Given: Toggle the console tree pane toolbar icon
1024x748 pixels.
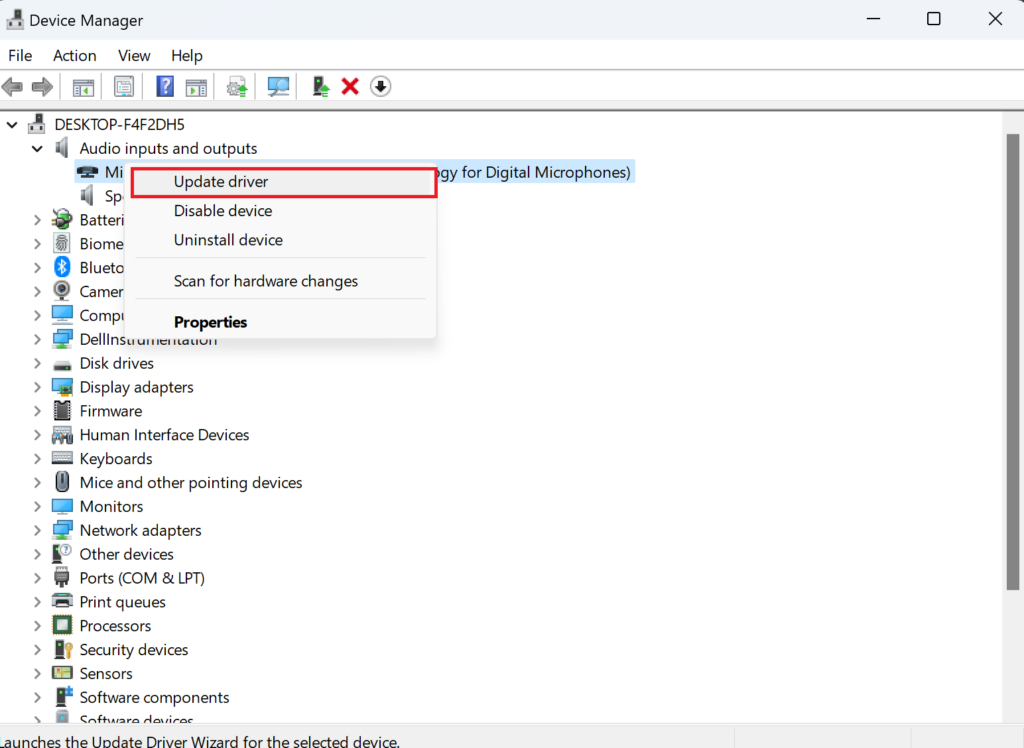Looking at the screenshot, I should point(83,87).
